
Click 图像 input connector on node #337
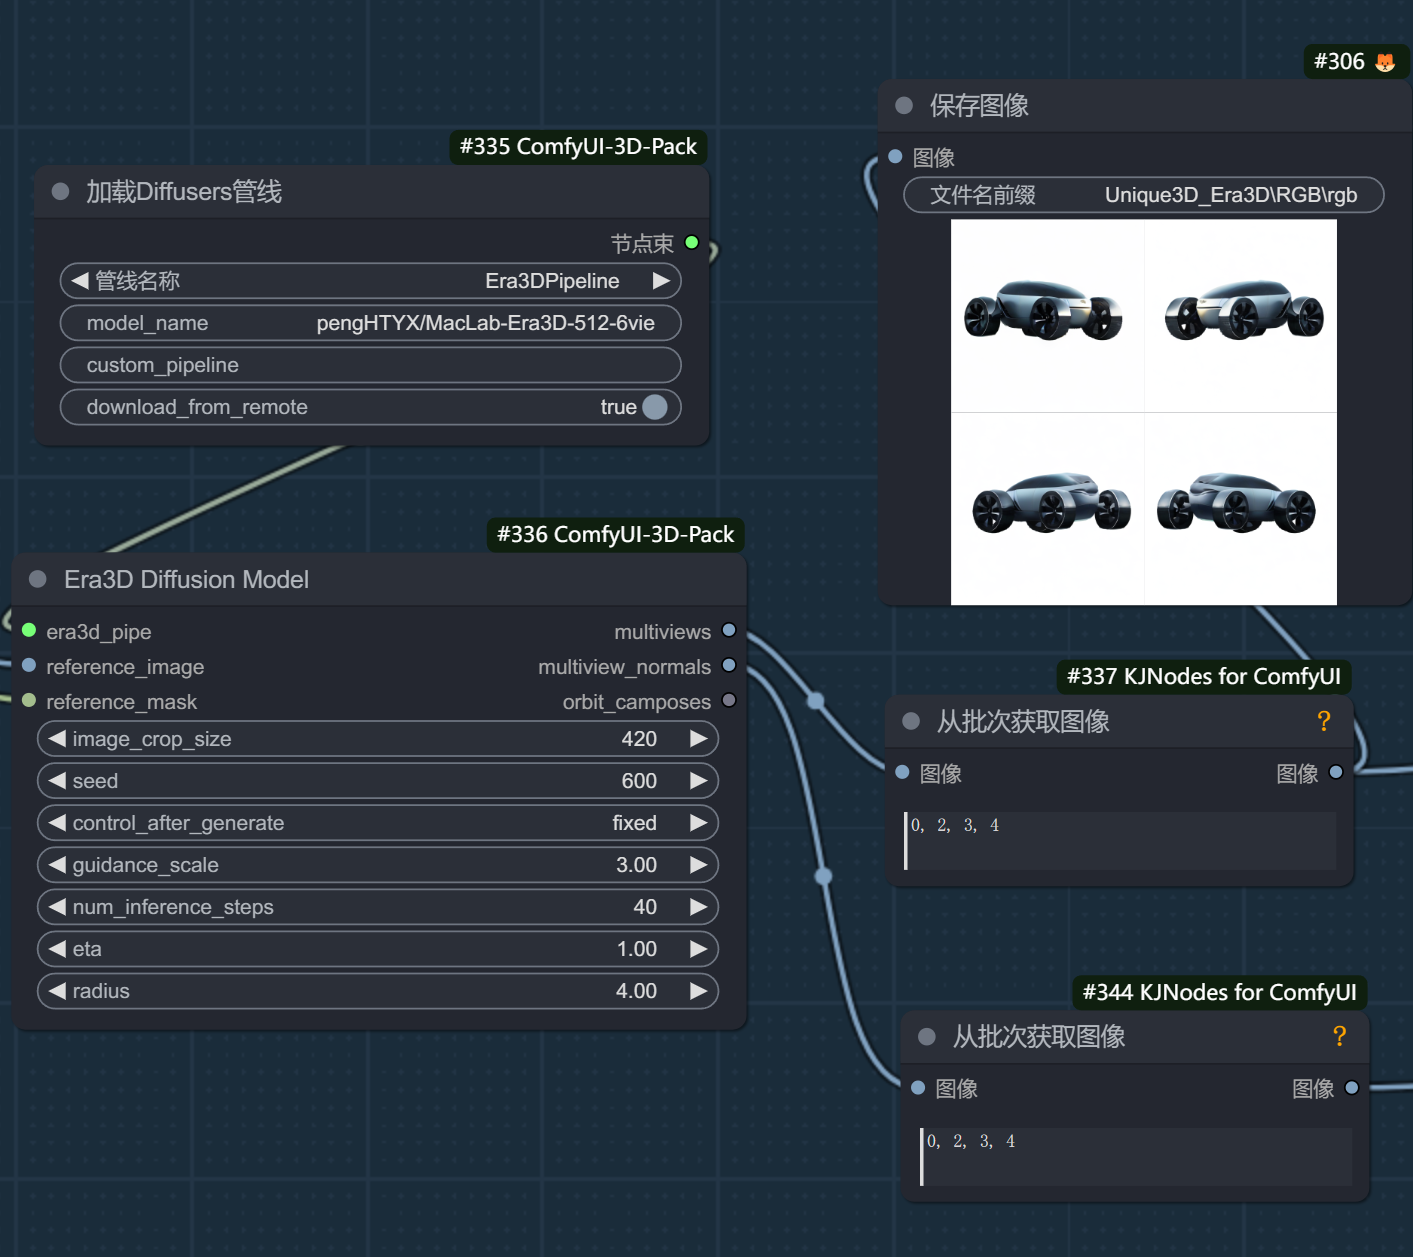click(x=902, y=772)
